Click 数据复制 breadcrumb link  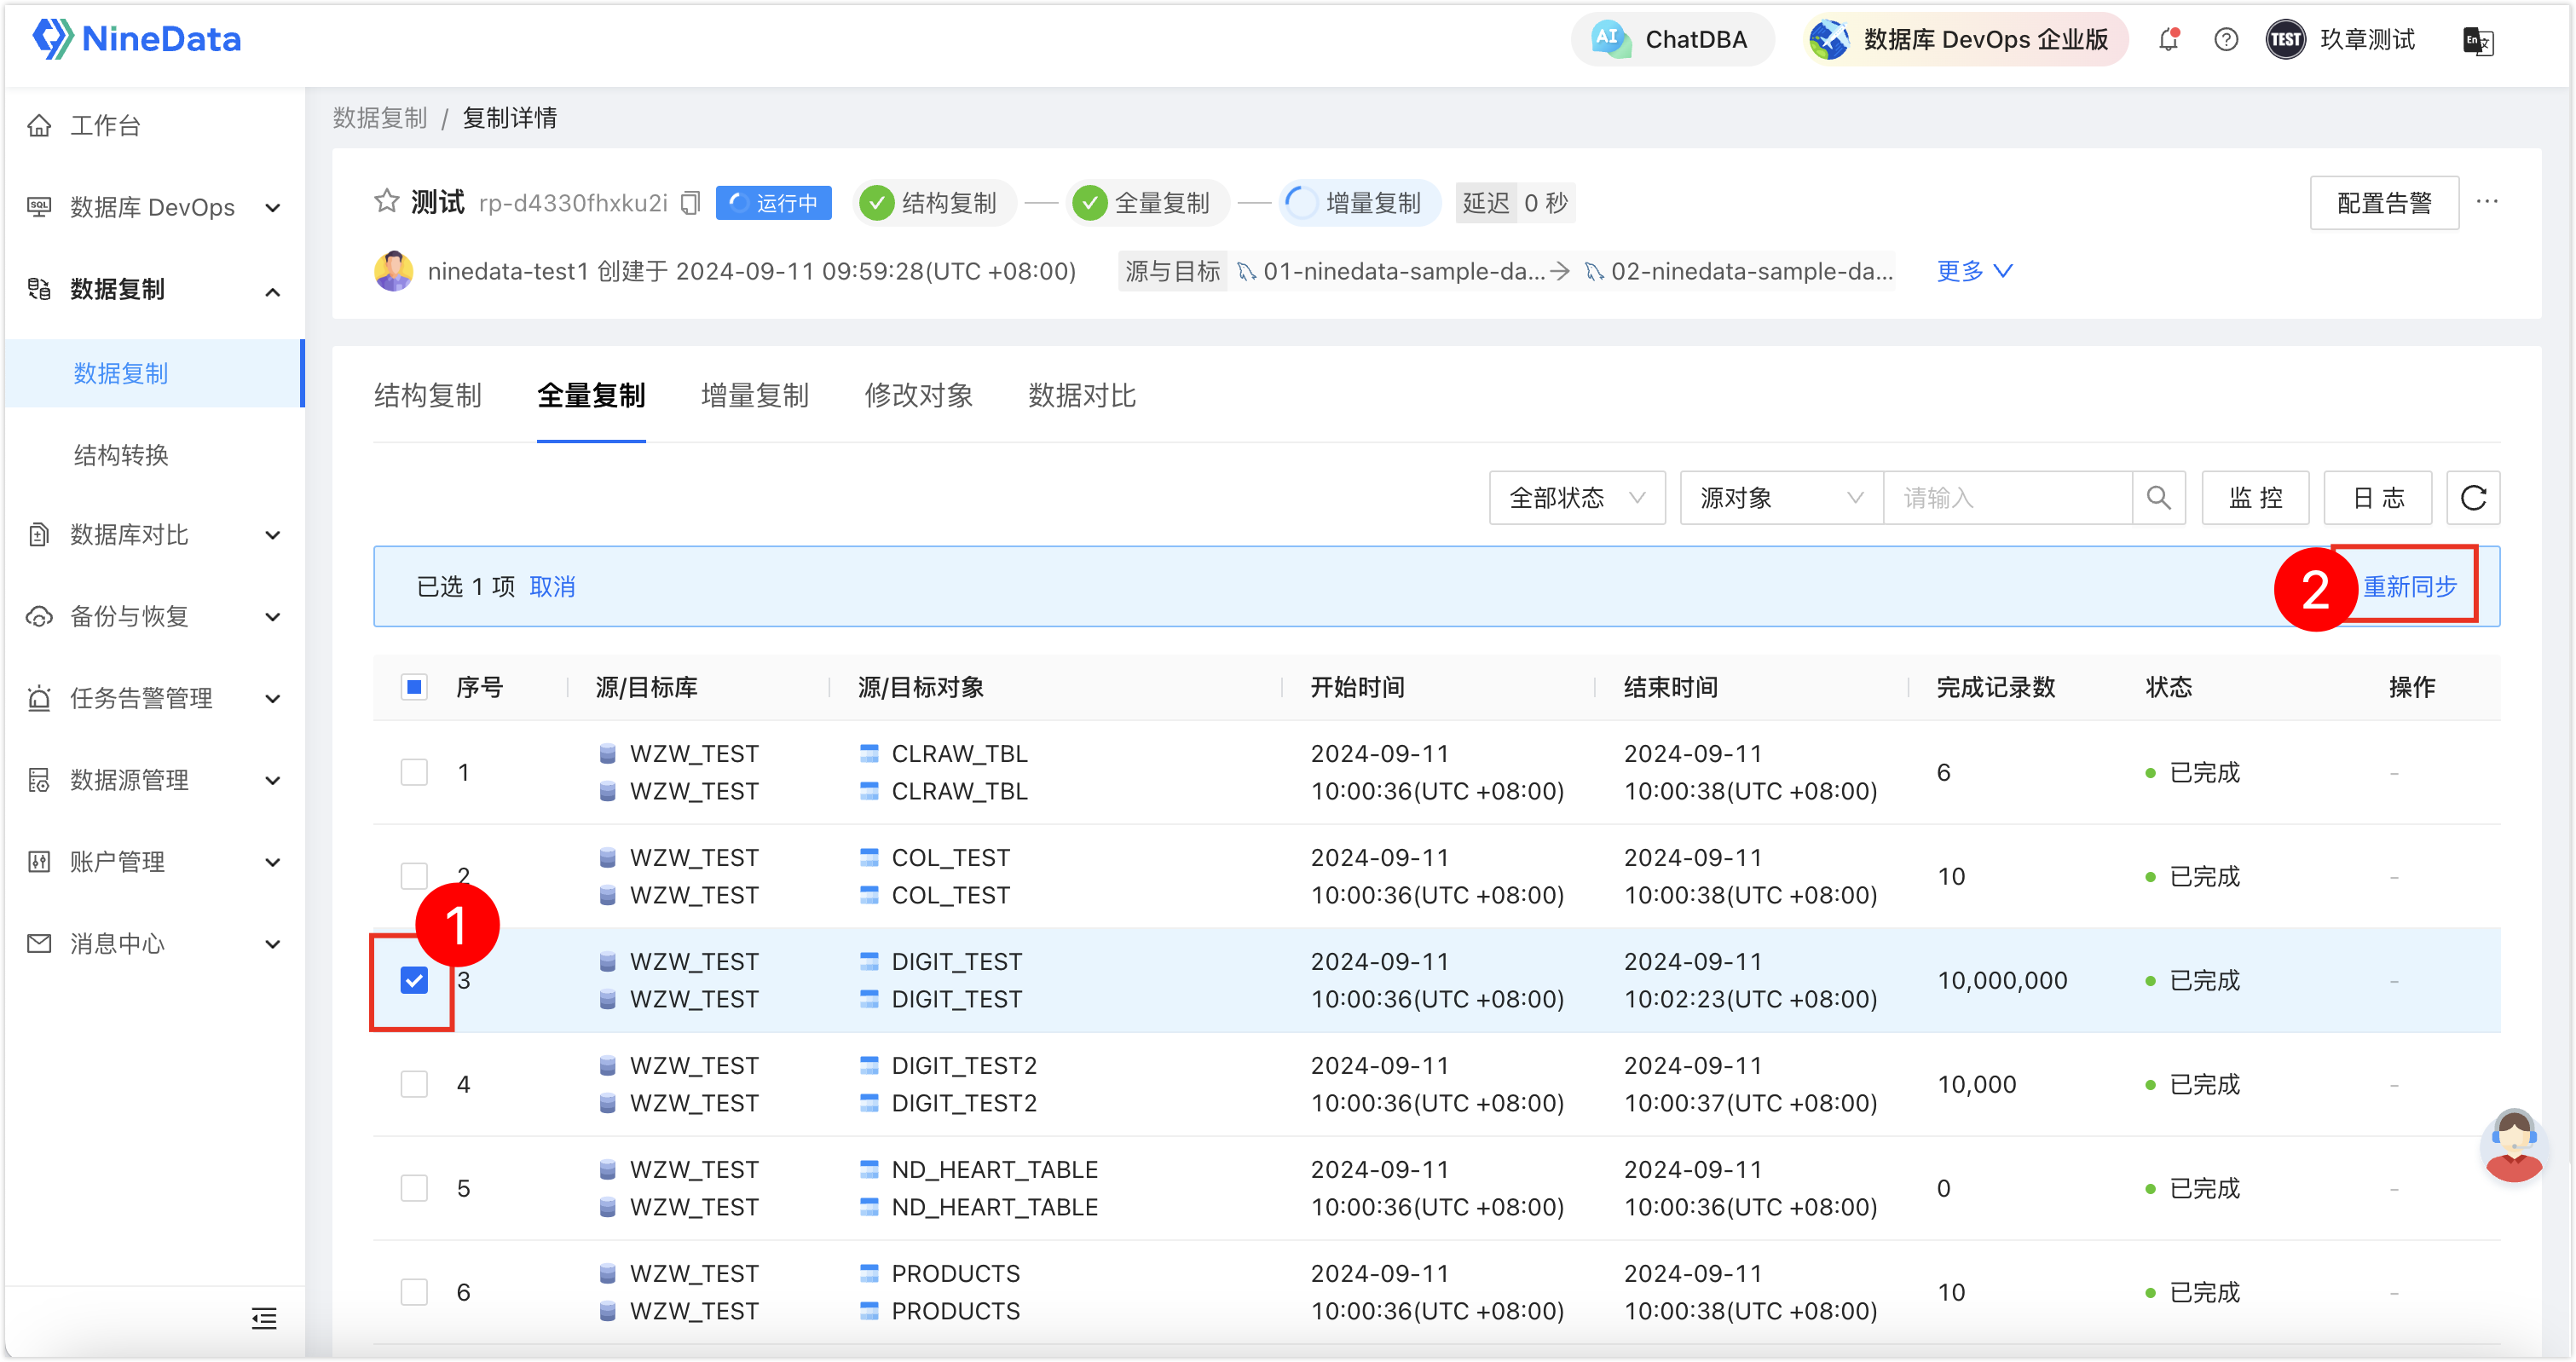(x=379, y=118)
